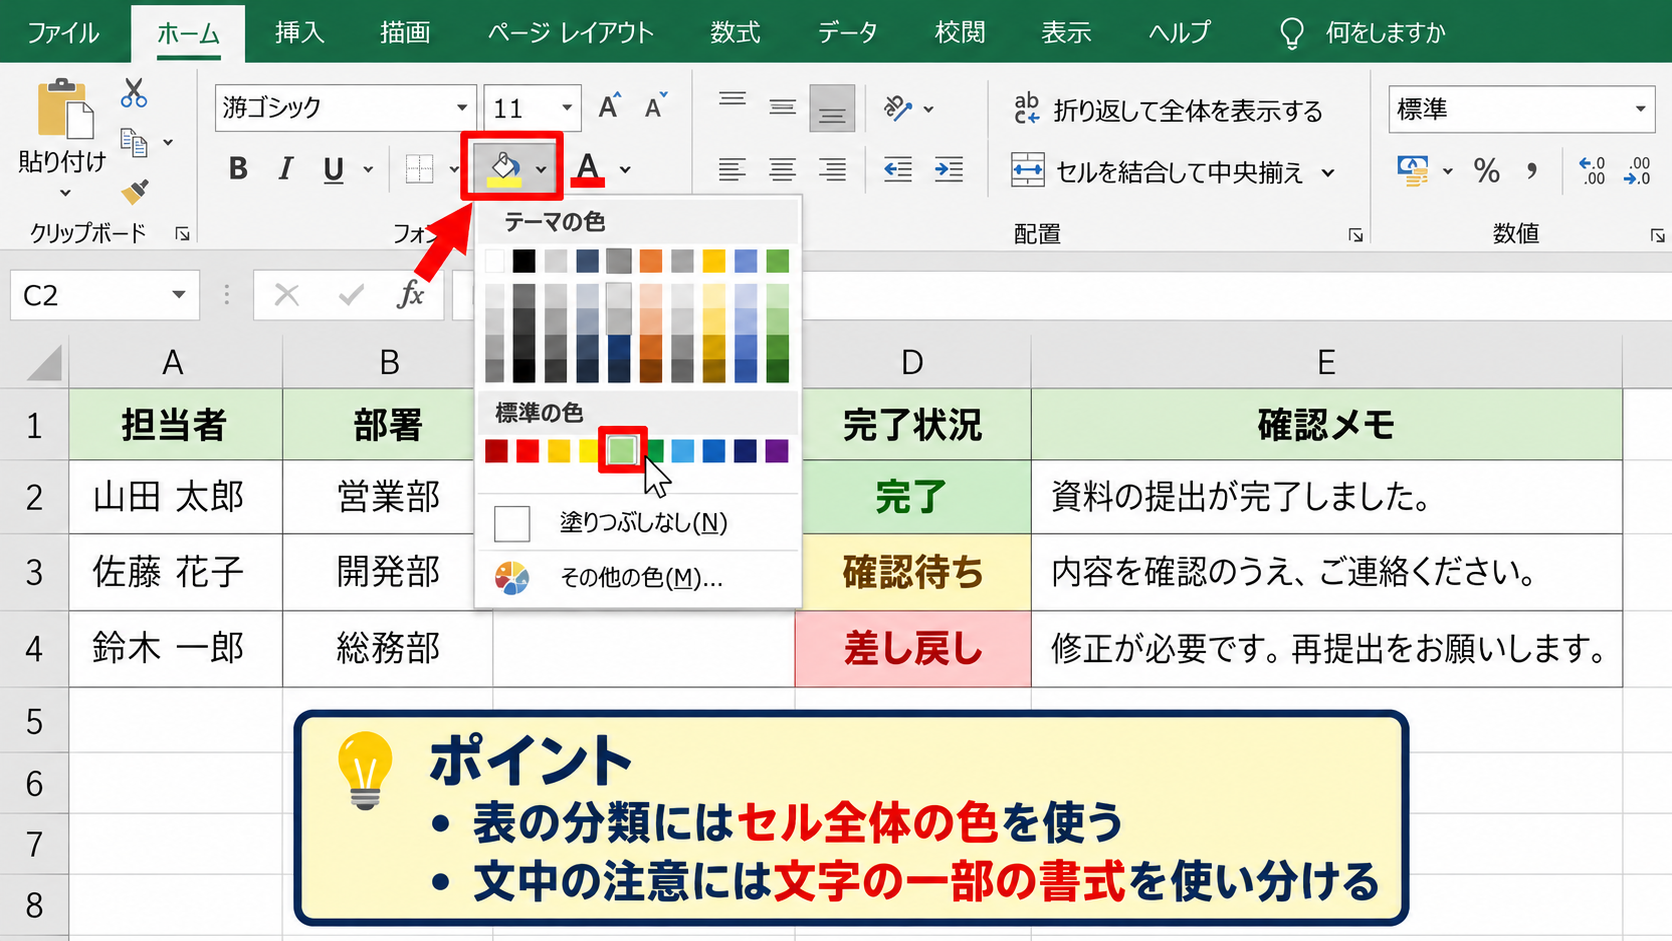Switch to the 数式 tab
The height and width of the screenshot is (941, 1672).
735,33
